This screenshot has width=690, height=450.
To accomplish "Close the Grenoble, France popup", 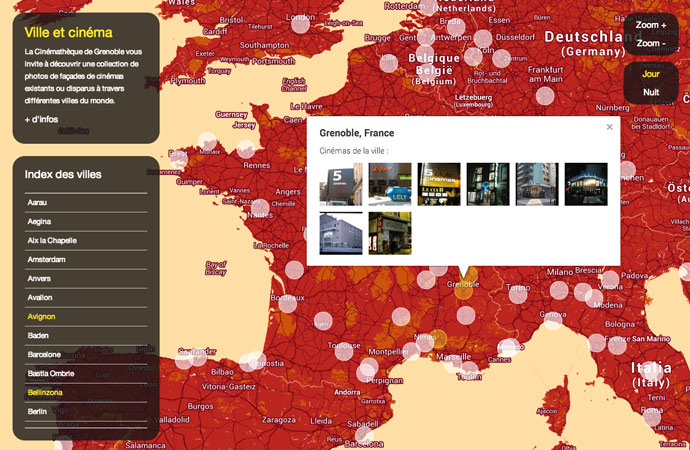I will click(x=609, y=127).
